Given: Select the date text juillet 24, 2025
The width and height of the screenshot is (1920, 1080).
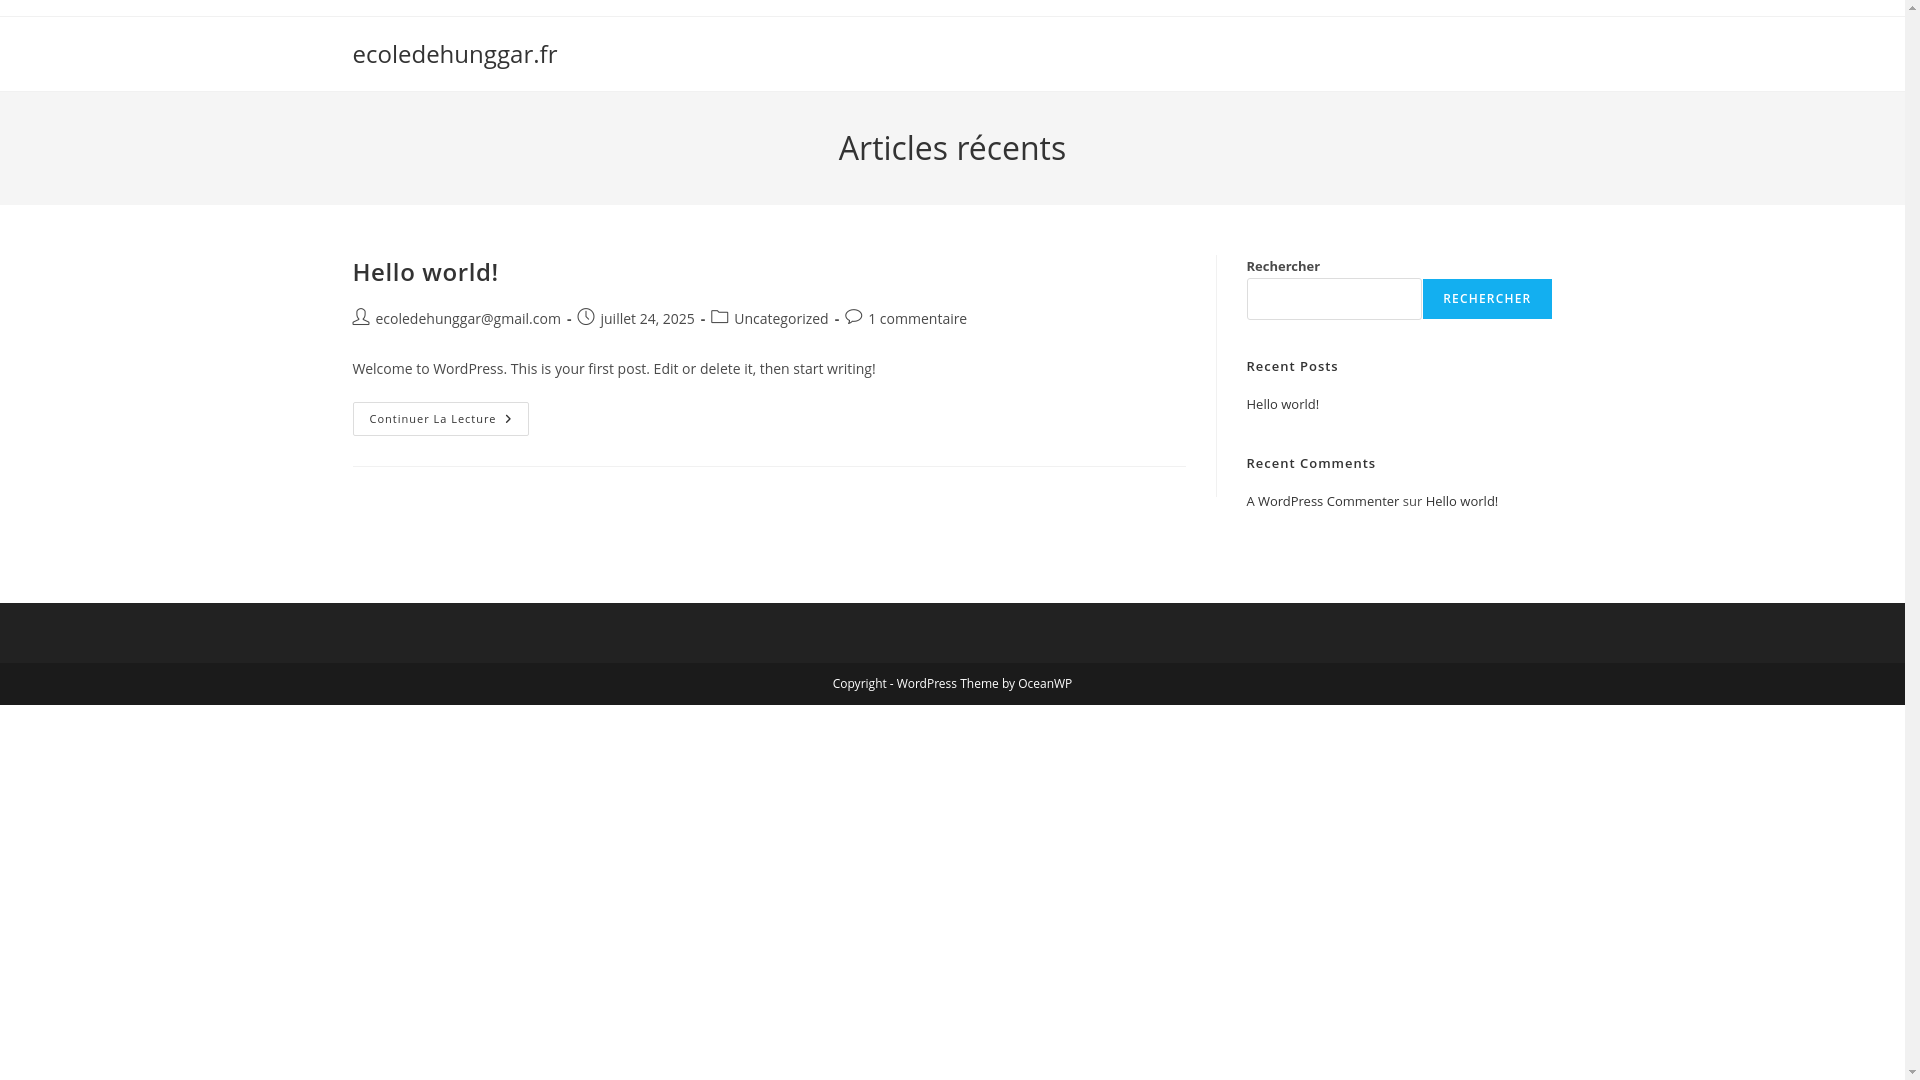Looking at the screenshot, I should click(647, 319).
